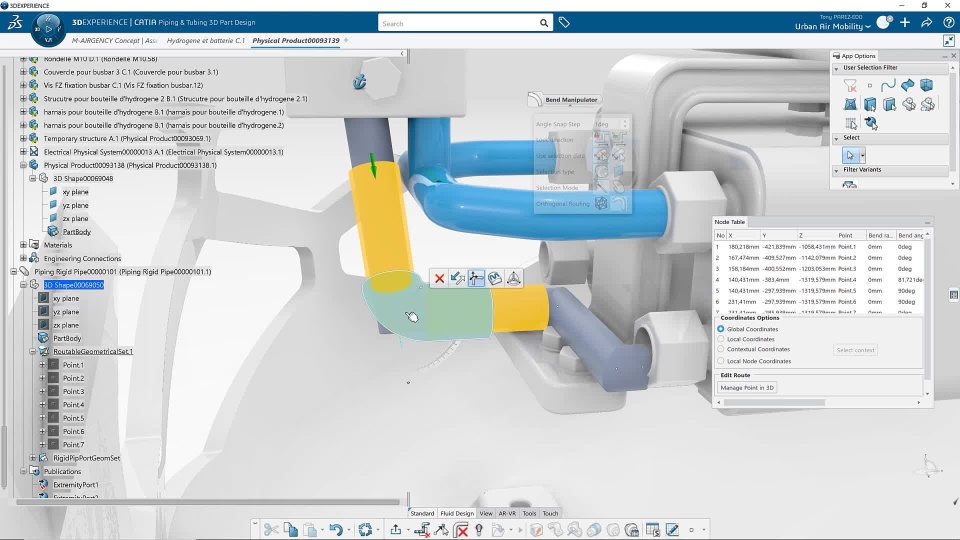Select the curve filter icon in User Selection Filter

coord(888,85)
